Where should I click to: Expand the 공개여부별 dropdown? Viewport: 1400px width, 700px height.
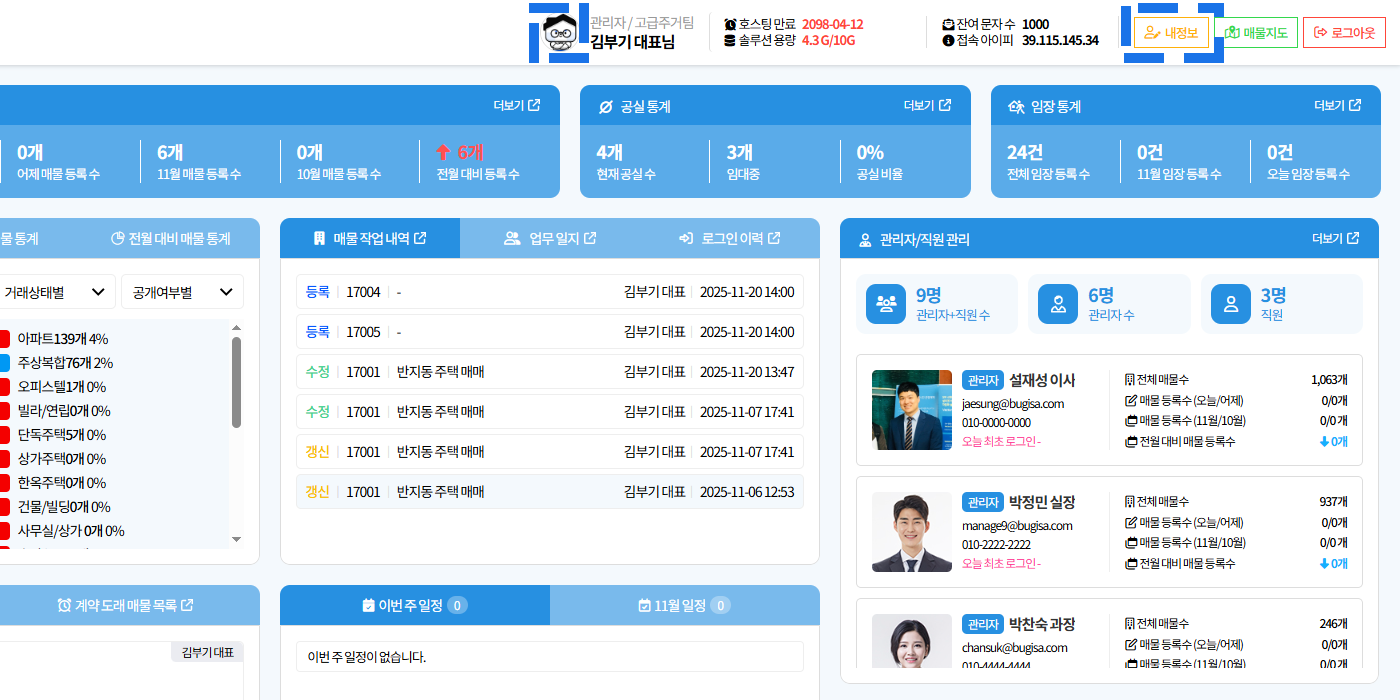(x=182, y=292)
